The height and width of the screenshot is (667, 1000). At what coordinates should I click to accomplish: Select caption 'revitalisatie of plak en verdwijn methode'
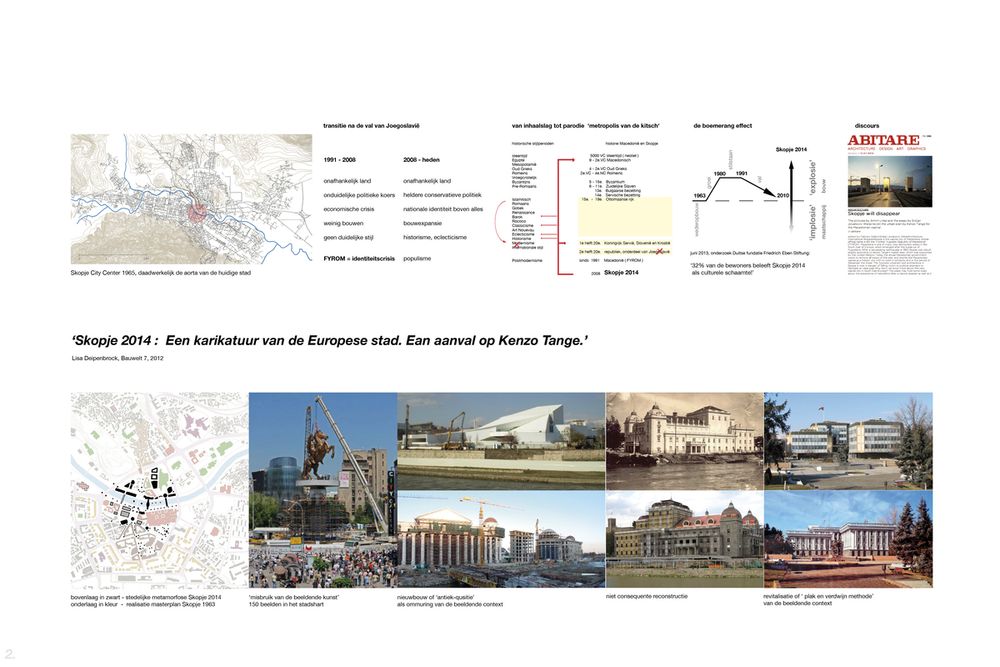tap(818, 596)
